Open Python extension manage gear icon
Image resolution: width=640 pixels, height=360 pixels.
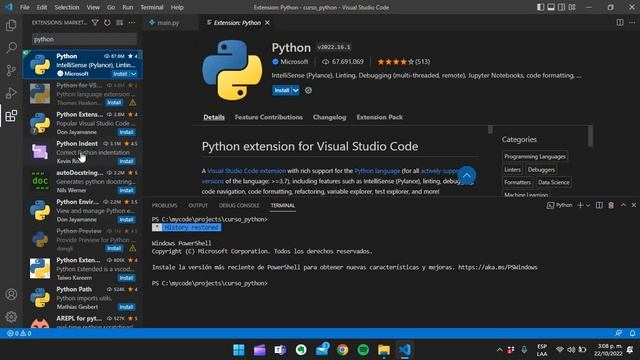[309, 91]
